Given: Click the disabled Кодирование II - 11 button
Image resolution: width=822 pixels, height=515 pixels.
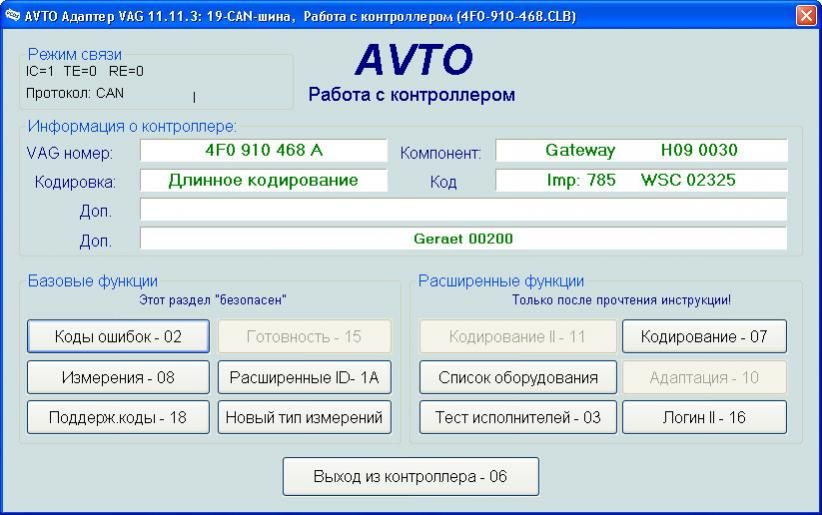Looking at the screenshot, I should pyautogui.click(x=518, y=336).
